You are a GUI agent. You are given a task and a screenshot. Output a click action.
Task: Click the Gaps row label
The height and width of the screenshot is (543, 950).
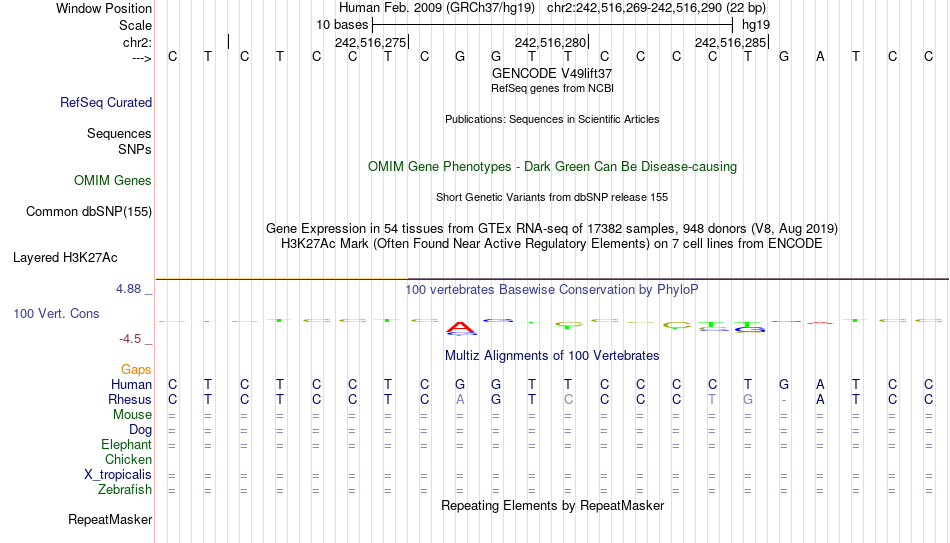click(136, 370)
